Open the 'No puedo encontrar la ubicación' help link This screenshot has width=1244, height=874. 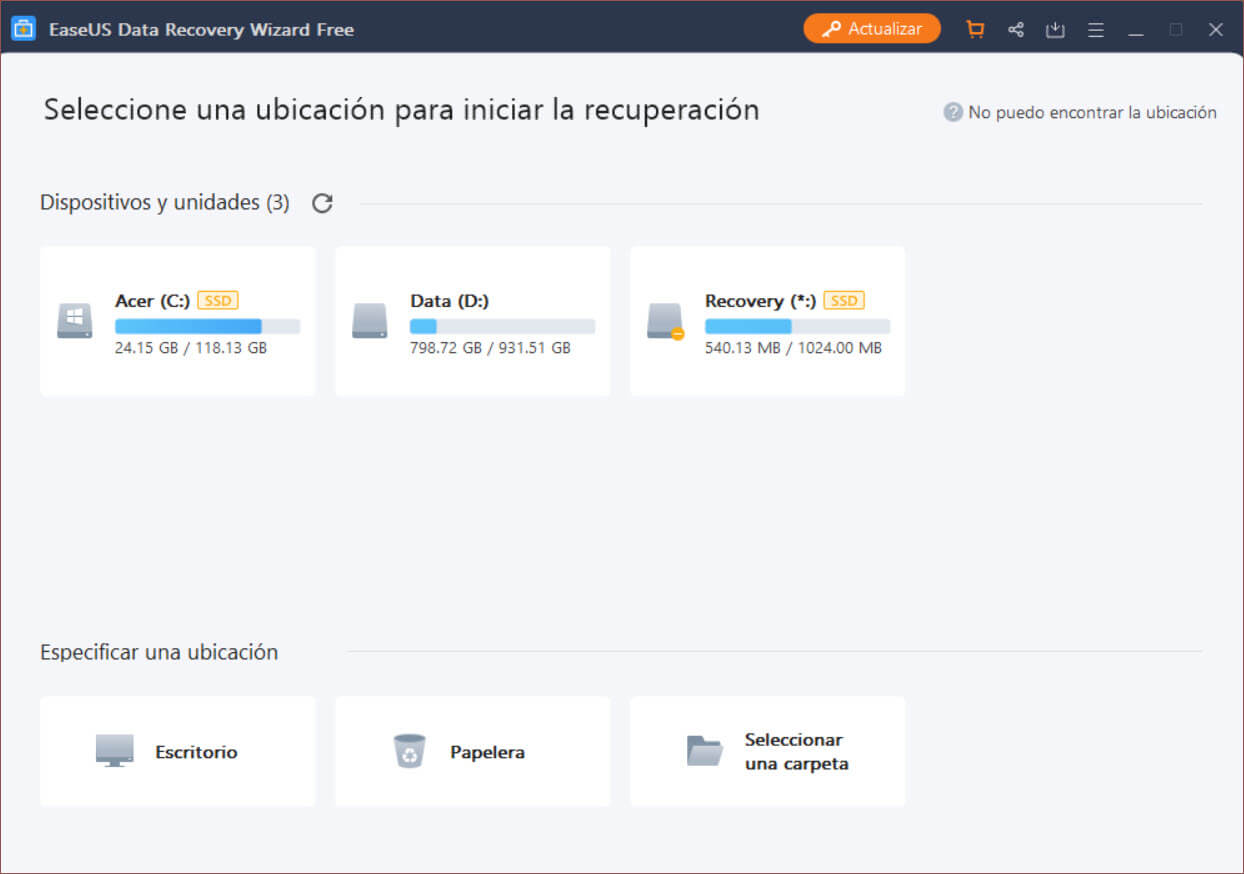click(1092, 112)
